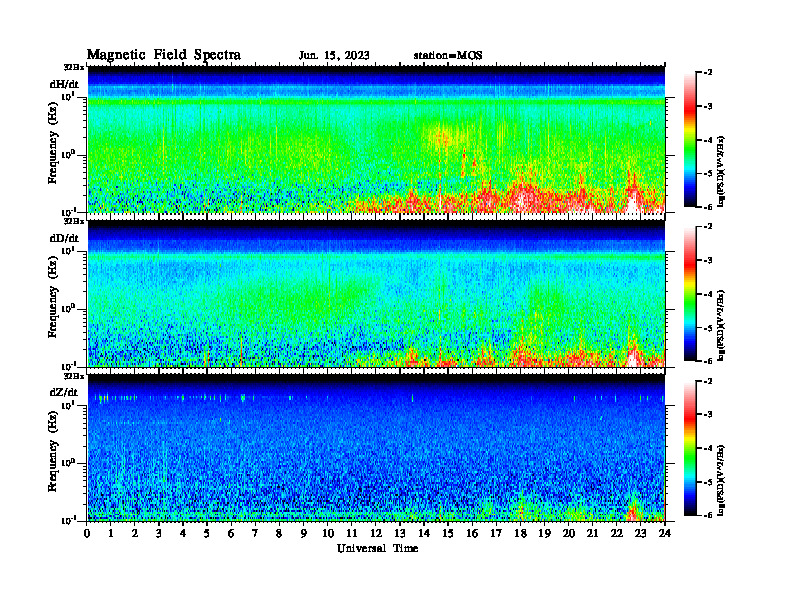Screen dimensions: 792x612
Task: Click hour "8" on the time axis
Action: (x=279, y=533)
